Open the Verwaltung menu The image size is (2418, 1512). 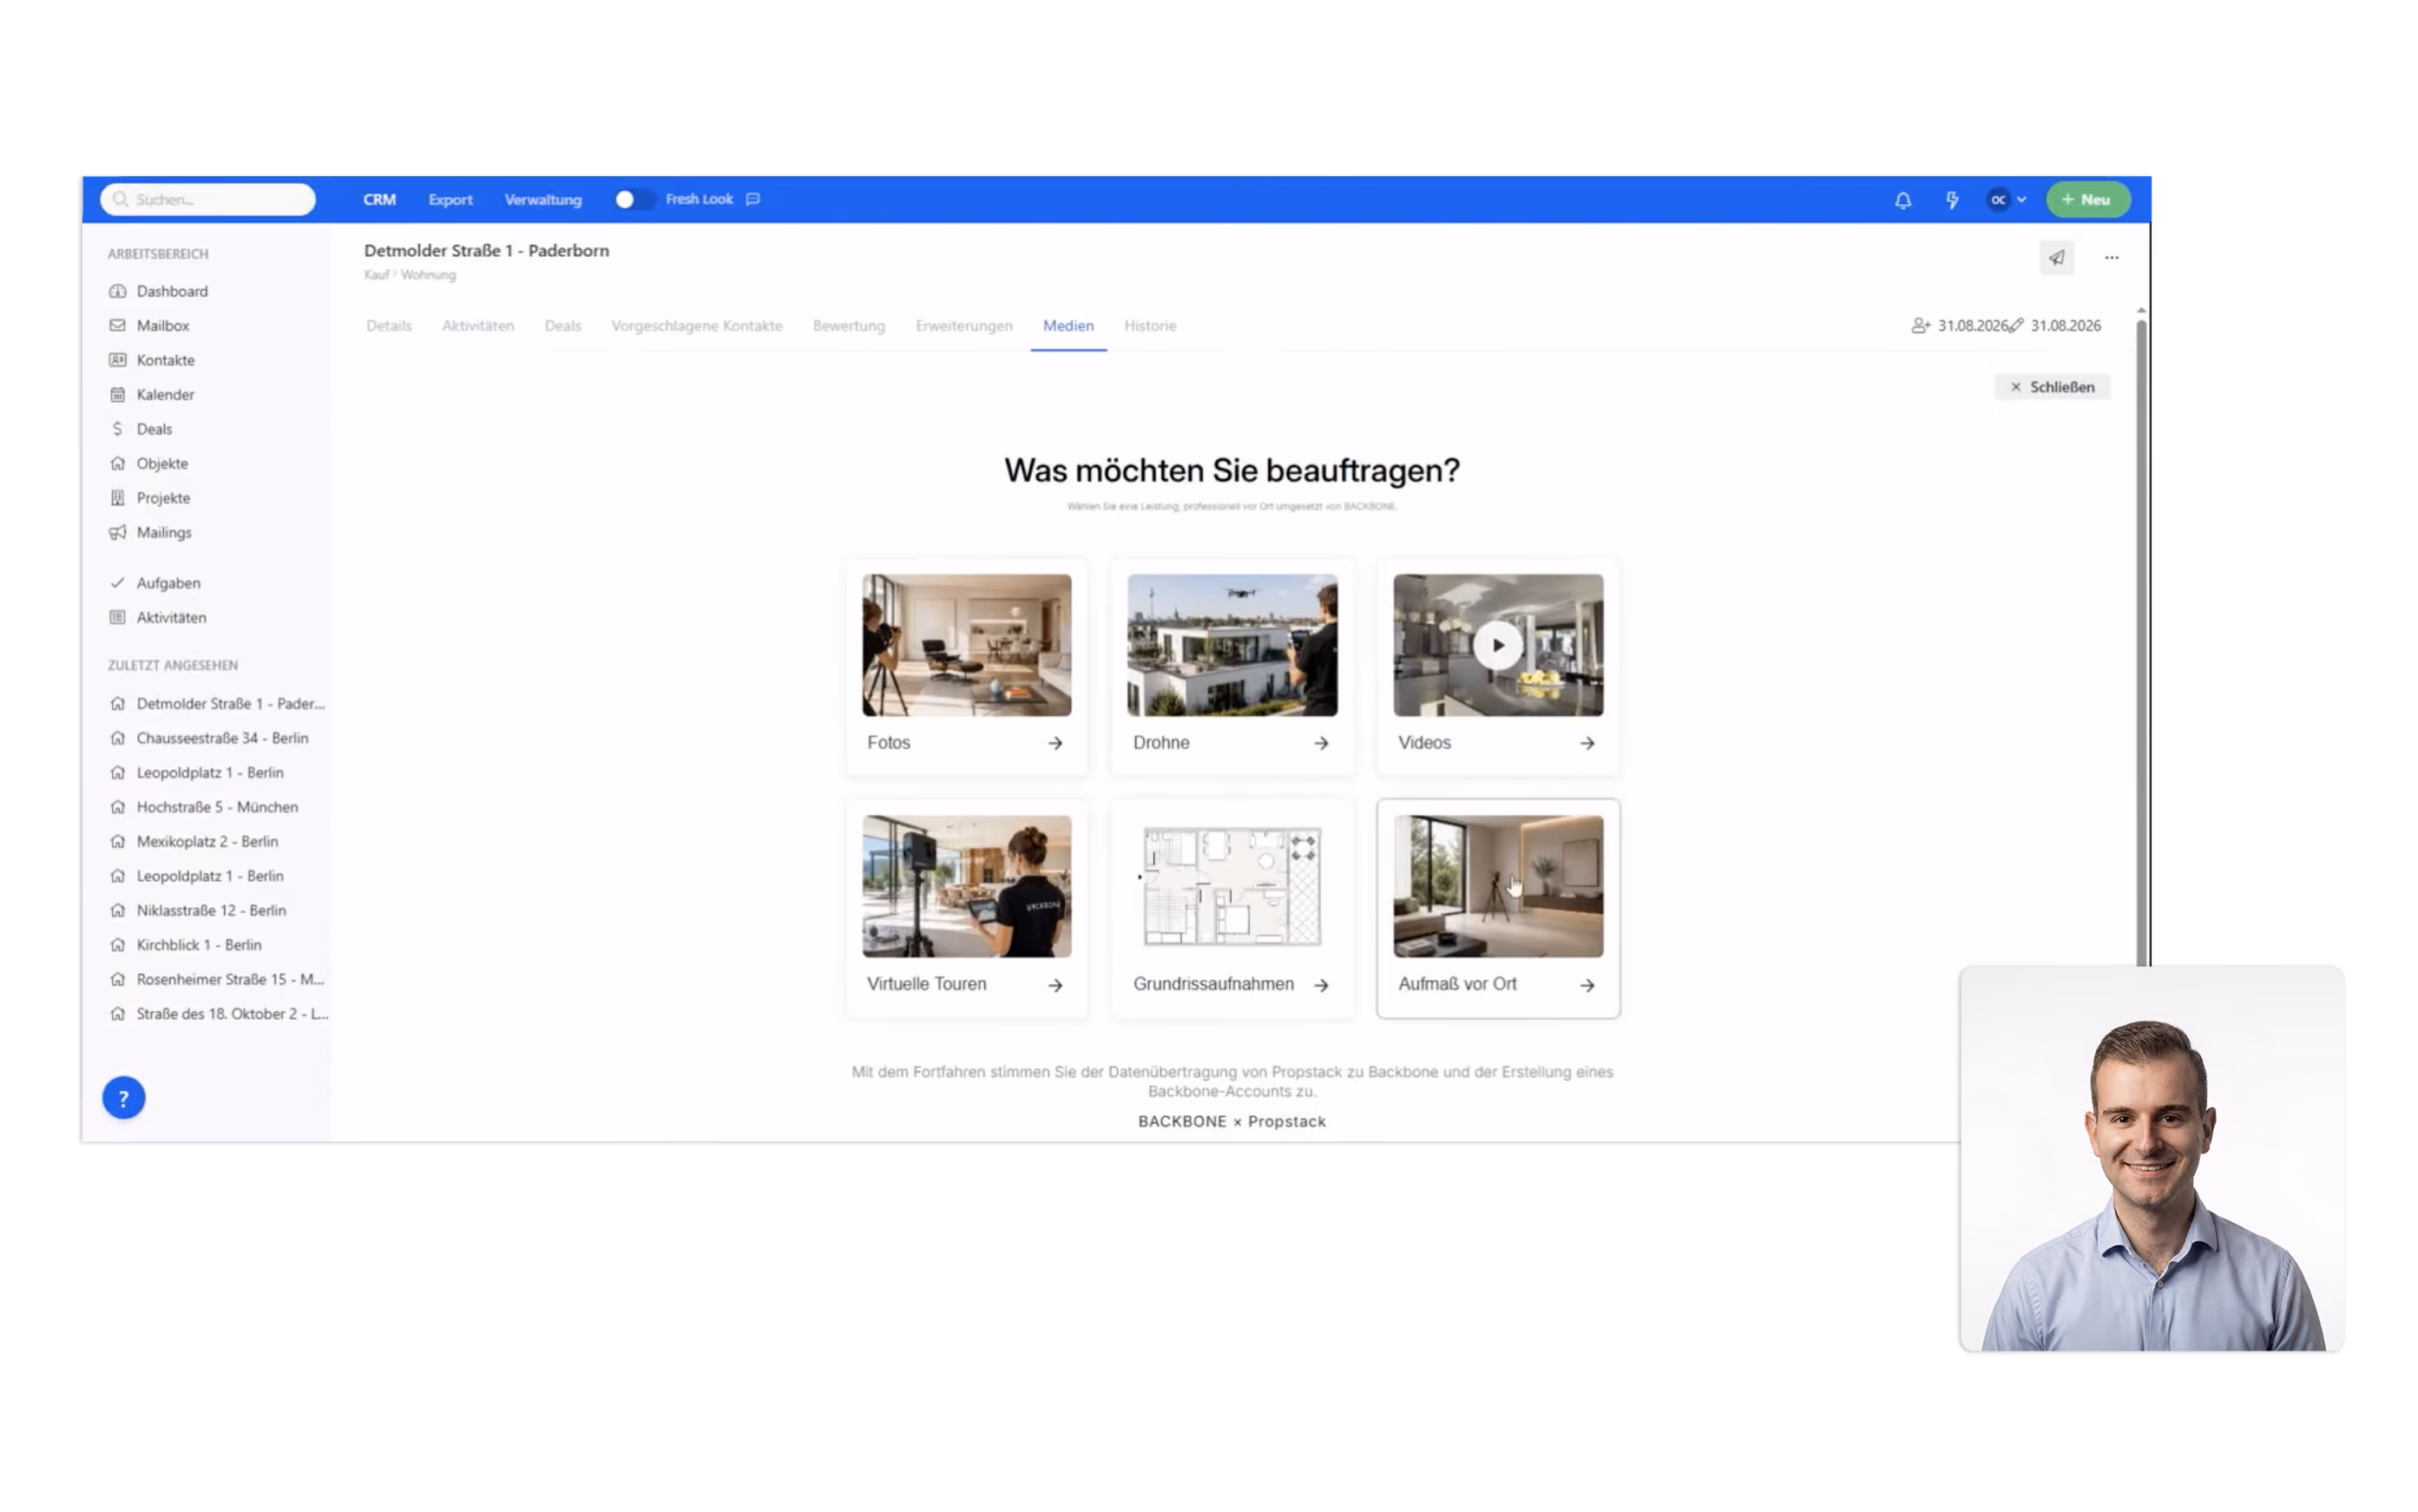[543, 199]
